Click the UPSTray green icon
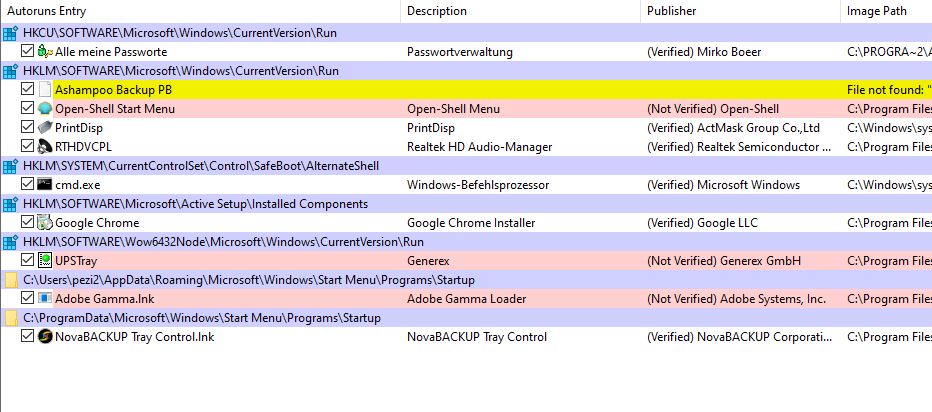 [45, 260]
